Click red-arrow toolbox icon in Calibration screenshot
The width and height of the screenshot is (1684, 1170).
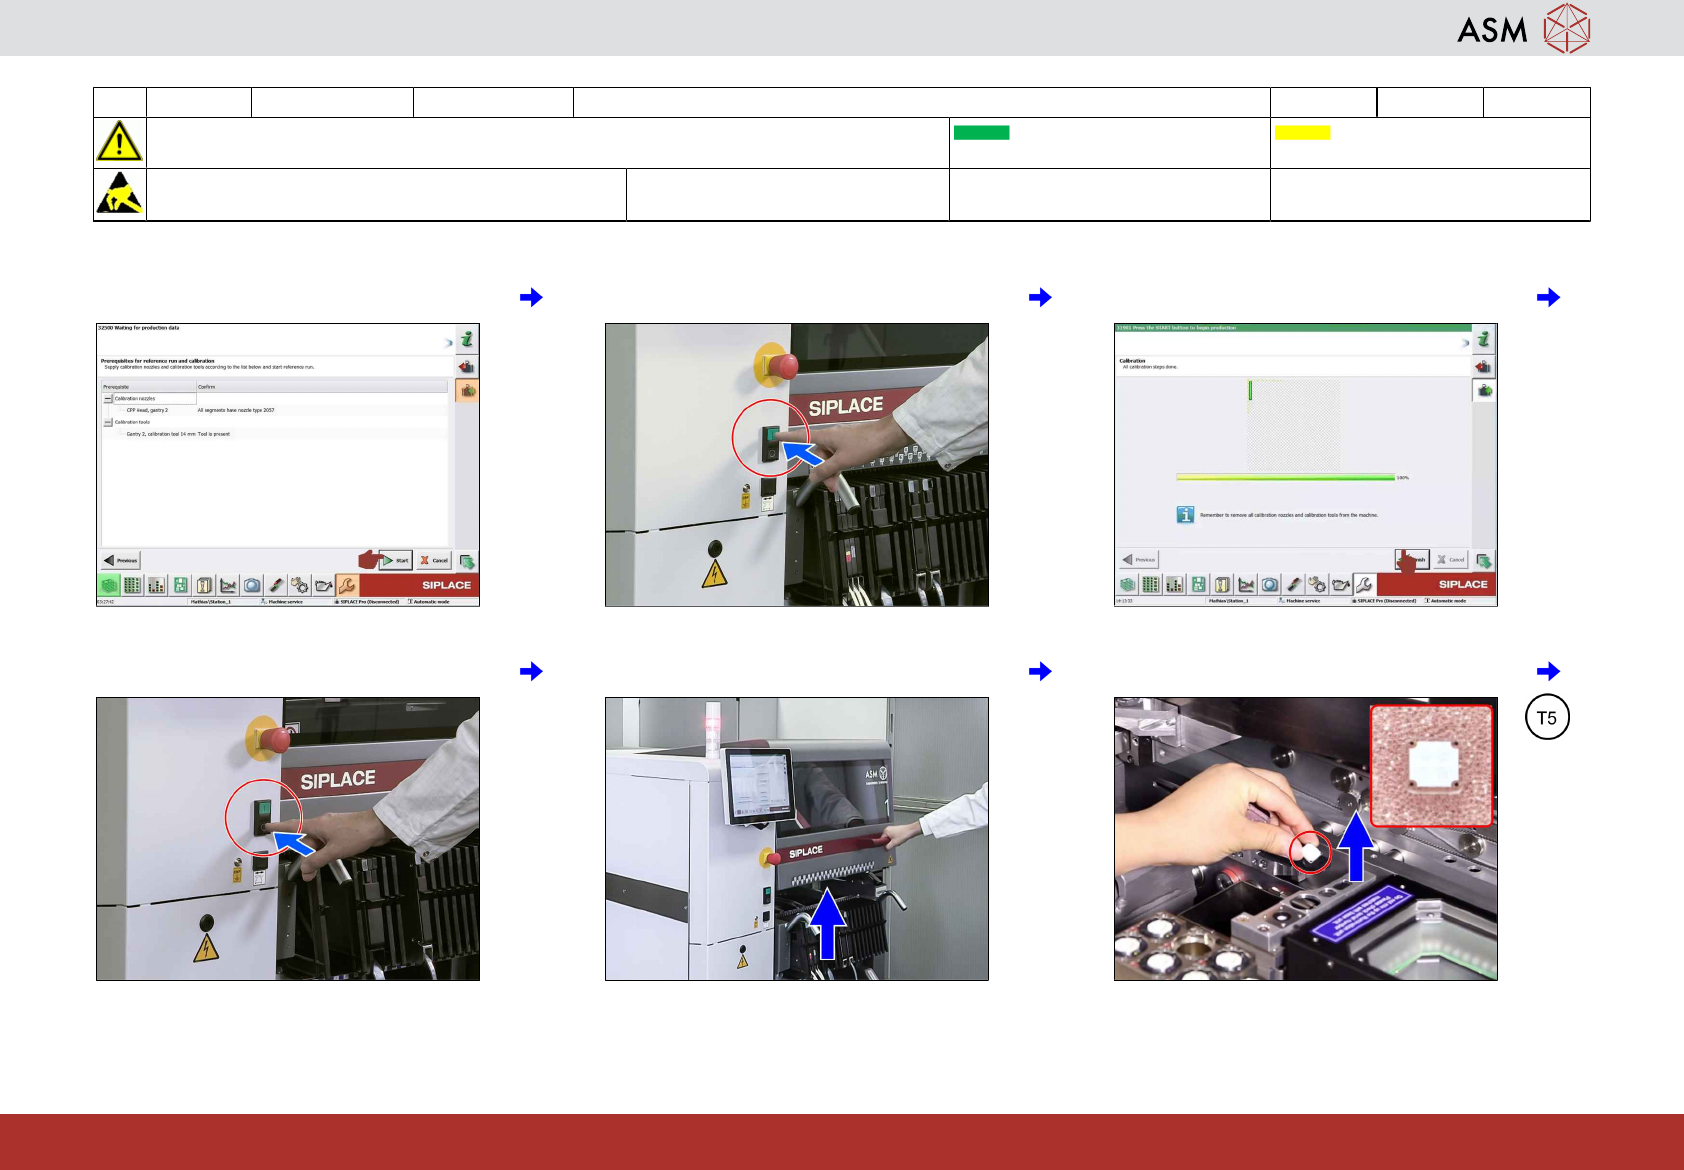[x=1484, y=367]
